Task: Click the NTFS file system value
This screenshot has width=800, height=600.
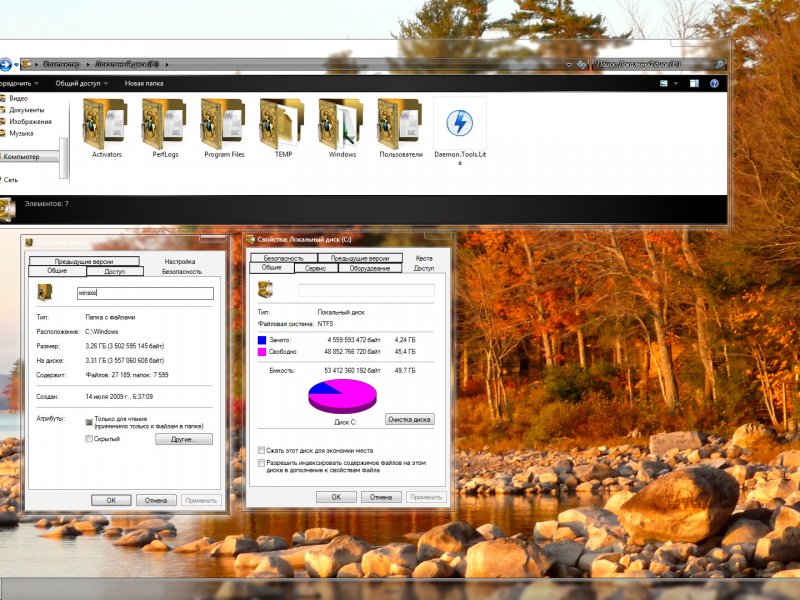Action: [x=325, y=324]
